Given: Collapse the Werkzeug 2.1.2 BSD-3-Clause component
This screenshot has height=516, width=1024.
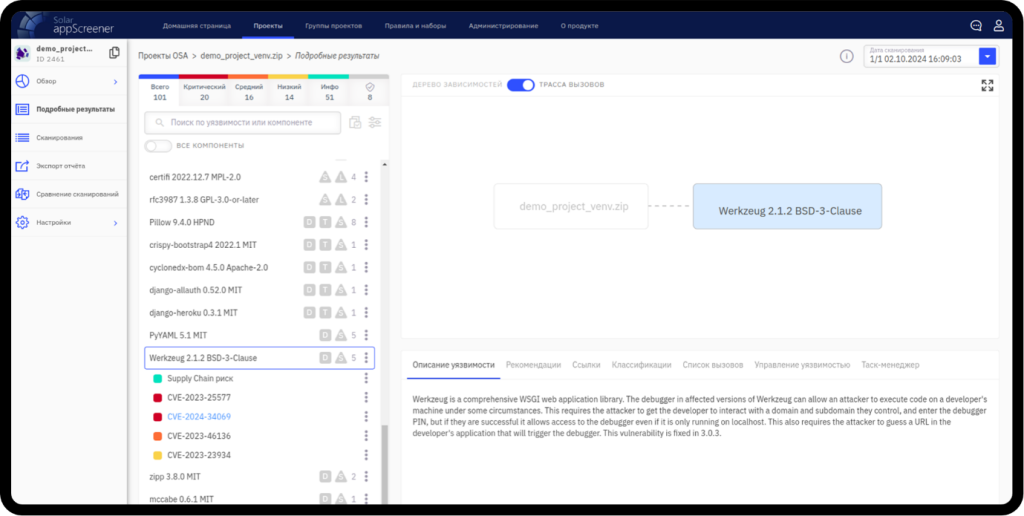Looking at the screenshot, I should [x=259, y=358].
